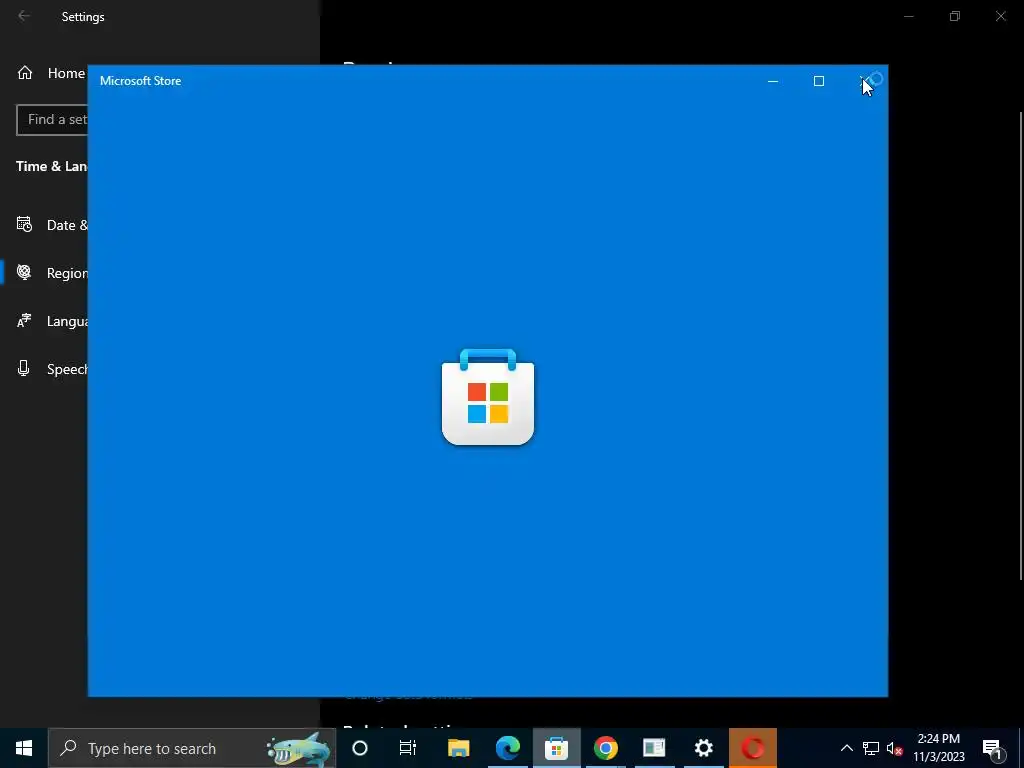1024x768 pixels.
Task: Launch Google Chrome from the taskbar
Action: click(605, 748)
